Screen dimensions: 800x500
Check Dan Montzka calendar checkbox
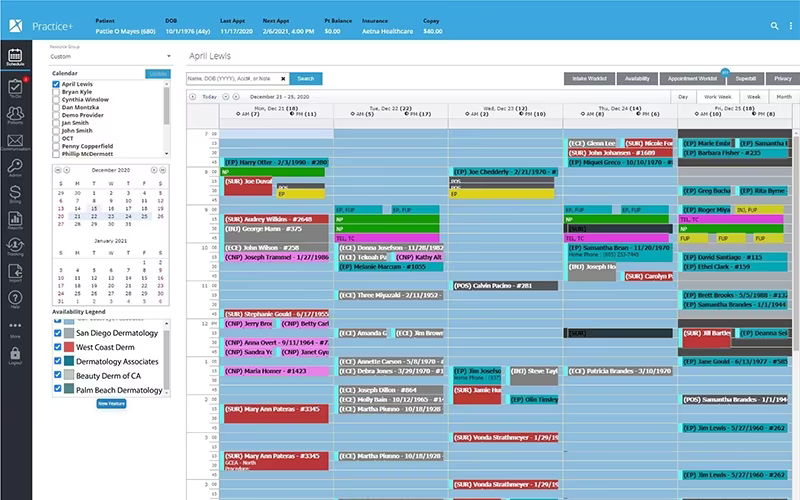(56, 107)
